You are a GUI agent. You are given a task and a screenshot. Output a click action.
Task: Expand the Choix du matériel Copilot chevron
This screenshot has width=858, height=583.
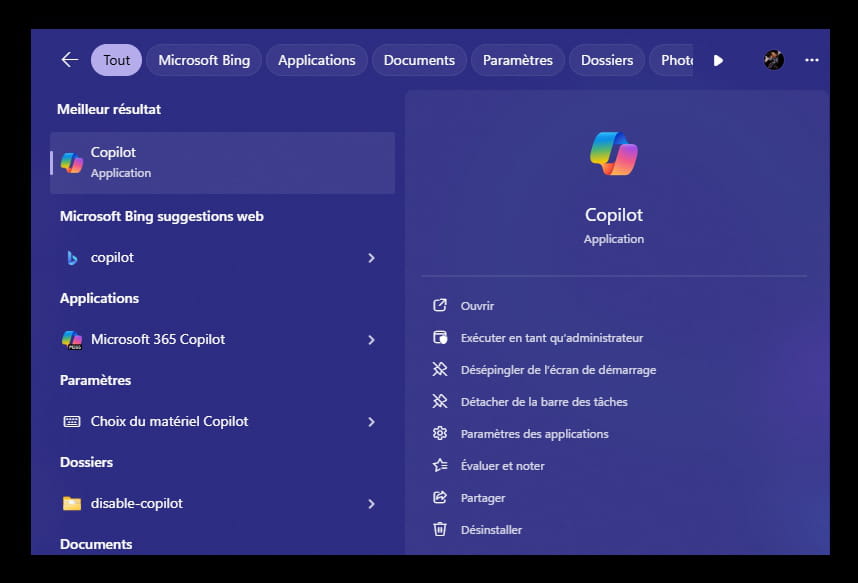coord(372,422)
